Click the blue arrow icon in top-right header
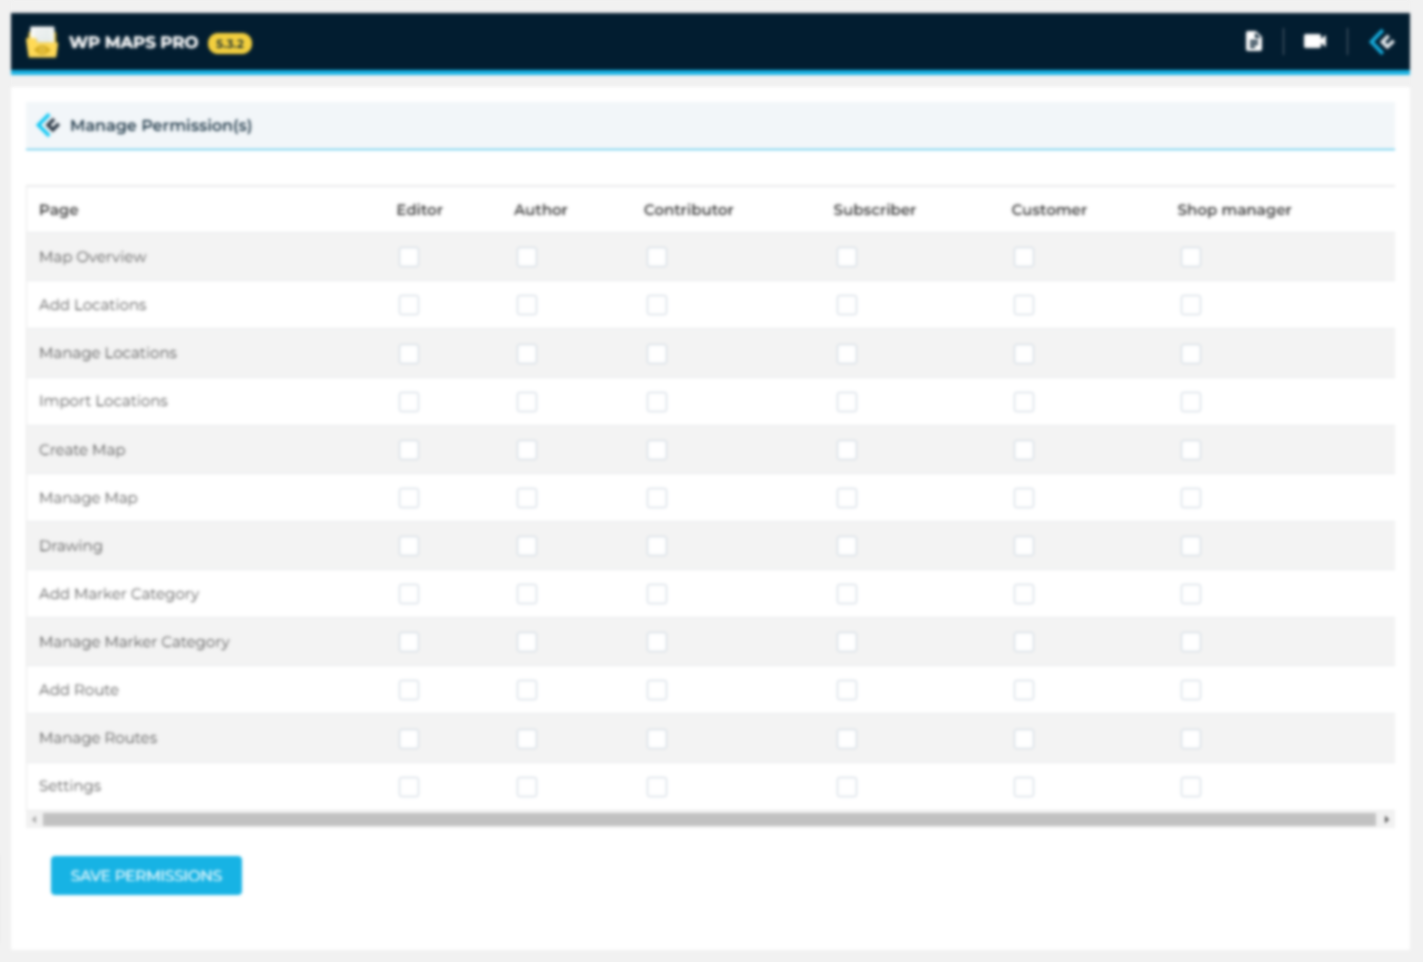The width and height of the screenshot is (1423, 962). [1382, 41]
